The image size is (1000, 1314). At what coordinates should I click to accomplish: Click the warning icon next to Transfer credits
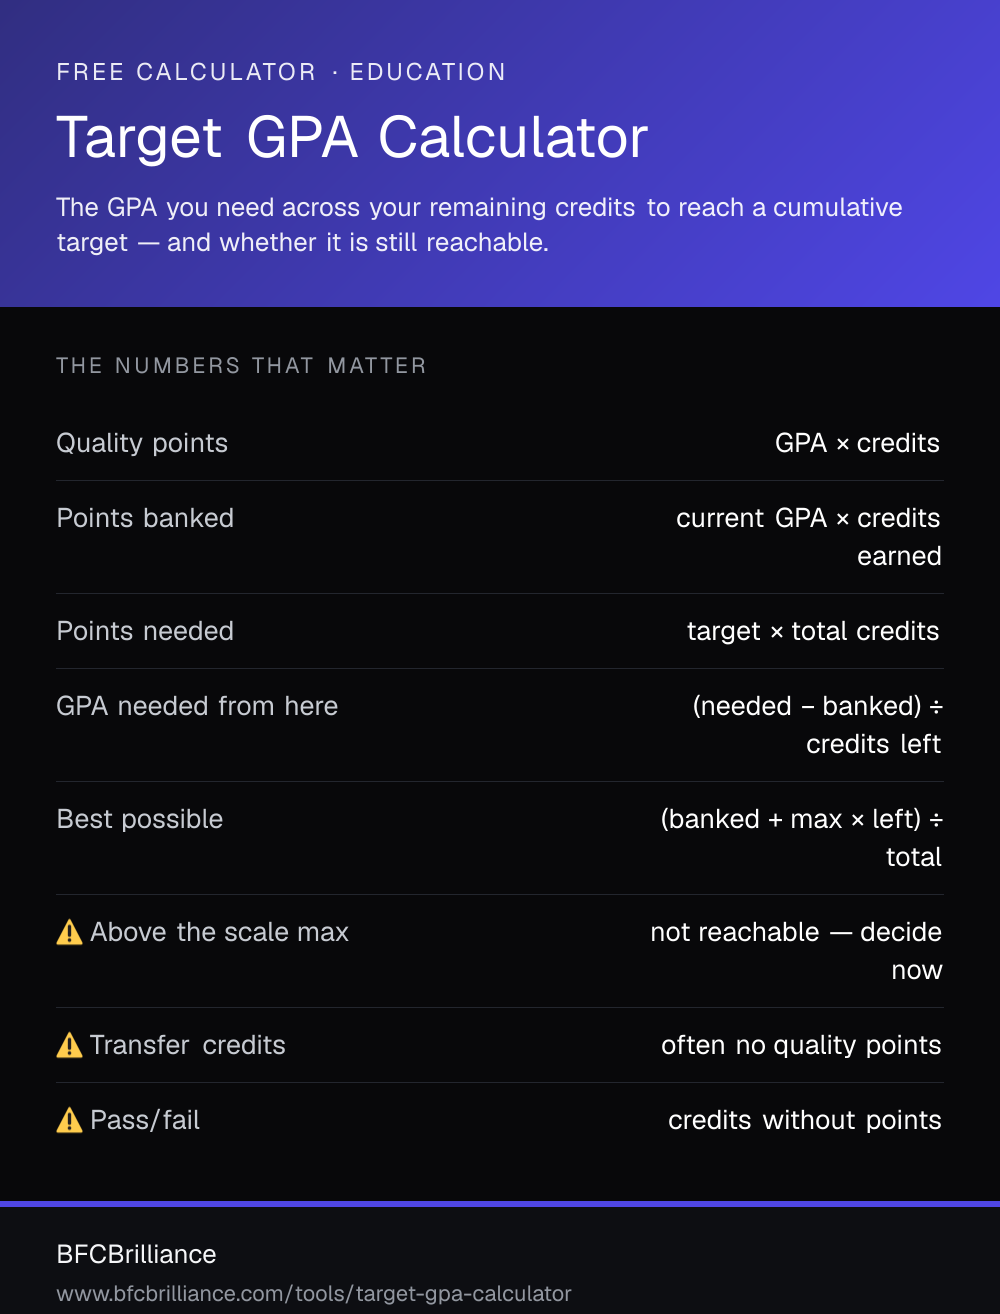click(70, 1046)
